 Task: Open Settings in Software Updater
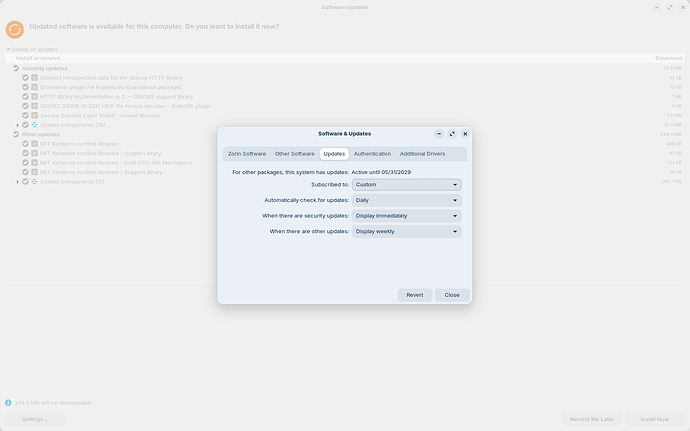[35, 419]
